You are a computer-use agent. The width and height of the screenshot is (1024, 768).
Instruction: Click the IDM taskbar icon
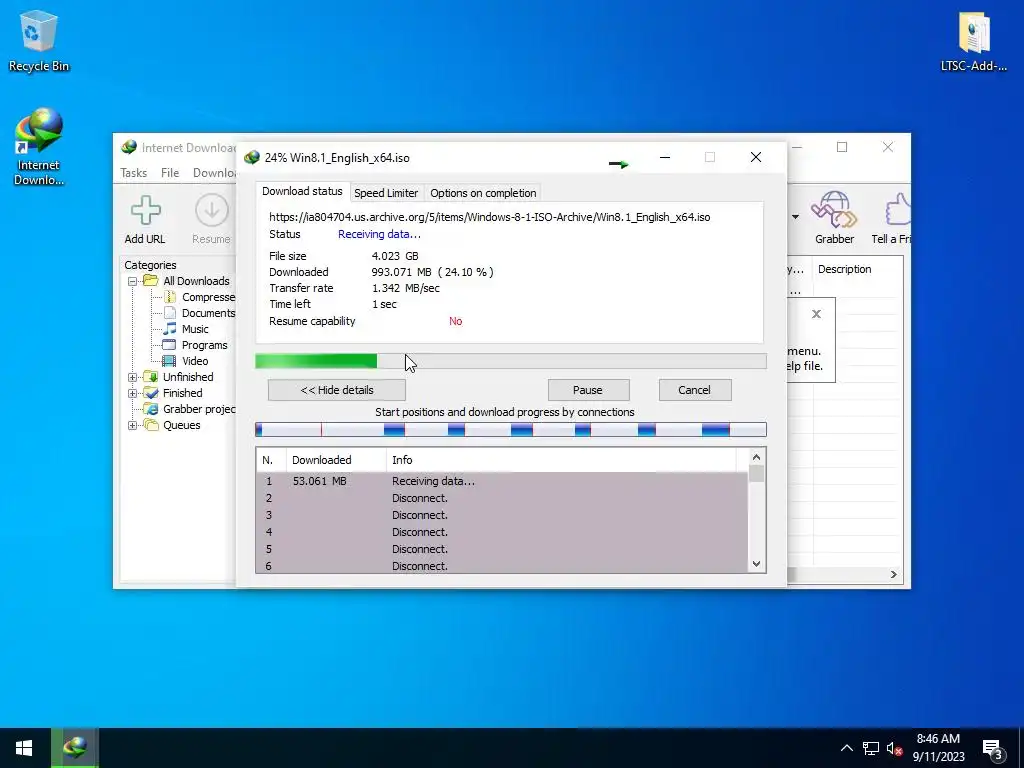[x=75, y=747]
